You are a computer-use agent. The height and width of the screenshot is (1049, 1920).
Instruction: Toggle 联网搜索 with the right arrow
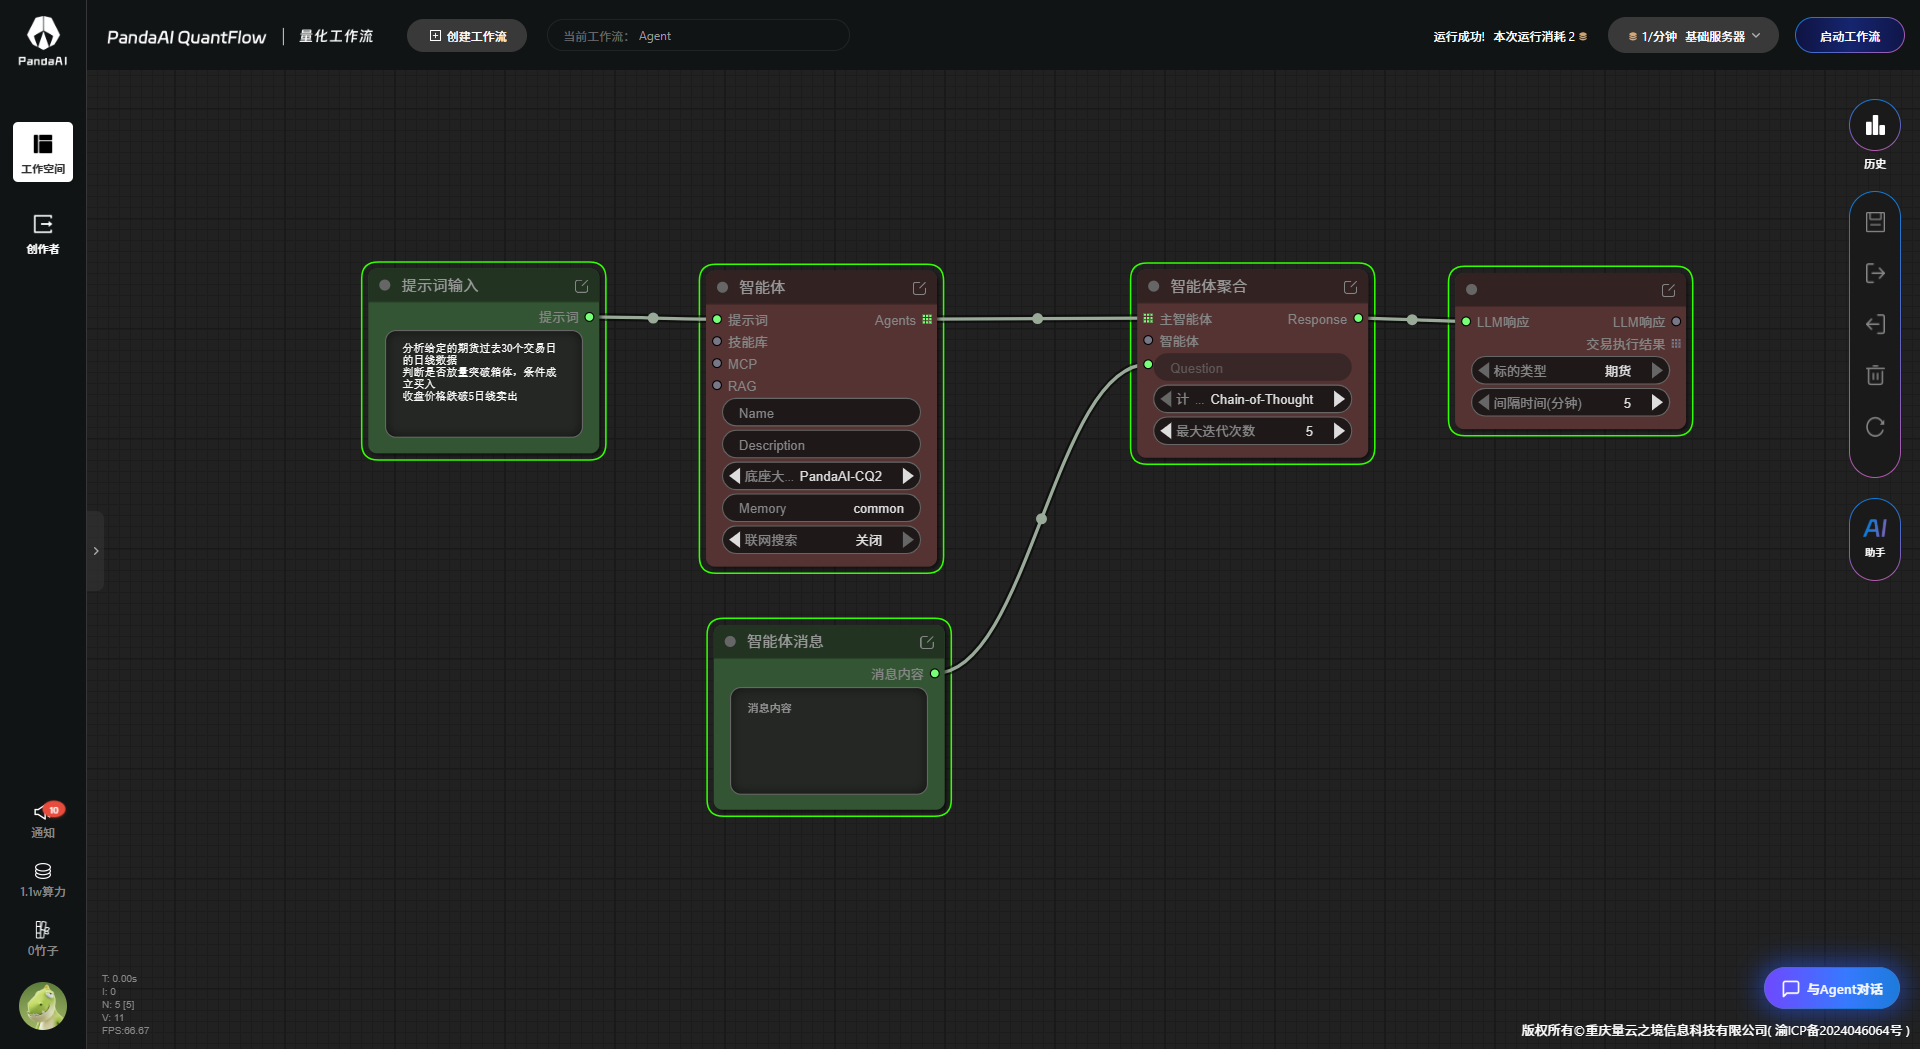click(908, 540)
